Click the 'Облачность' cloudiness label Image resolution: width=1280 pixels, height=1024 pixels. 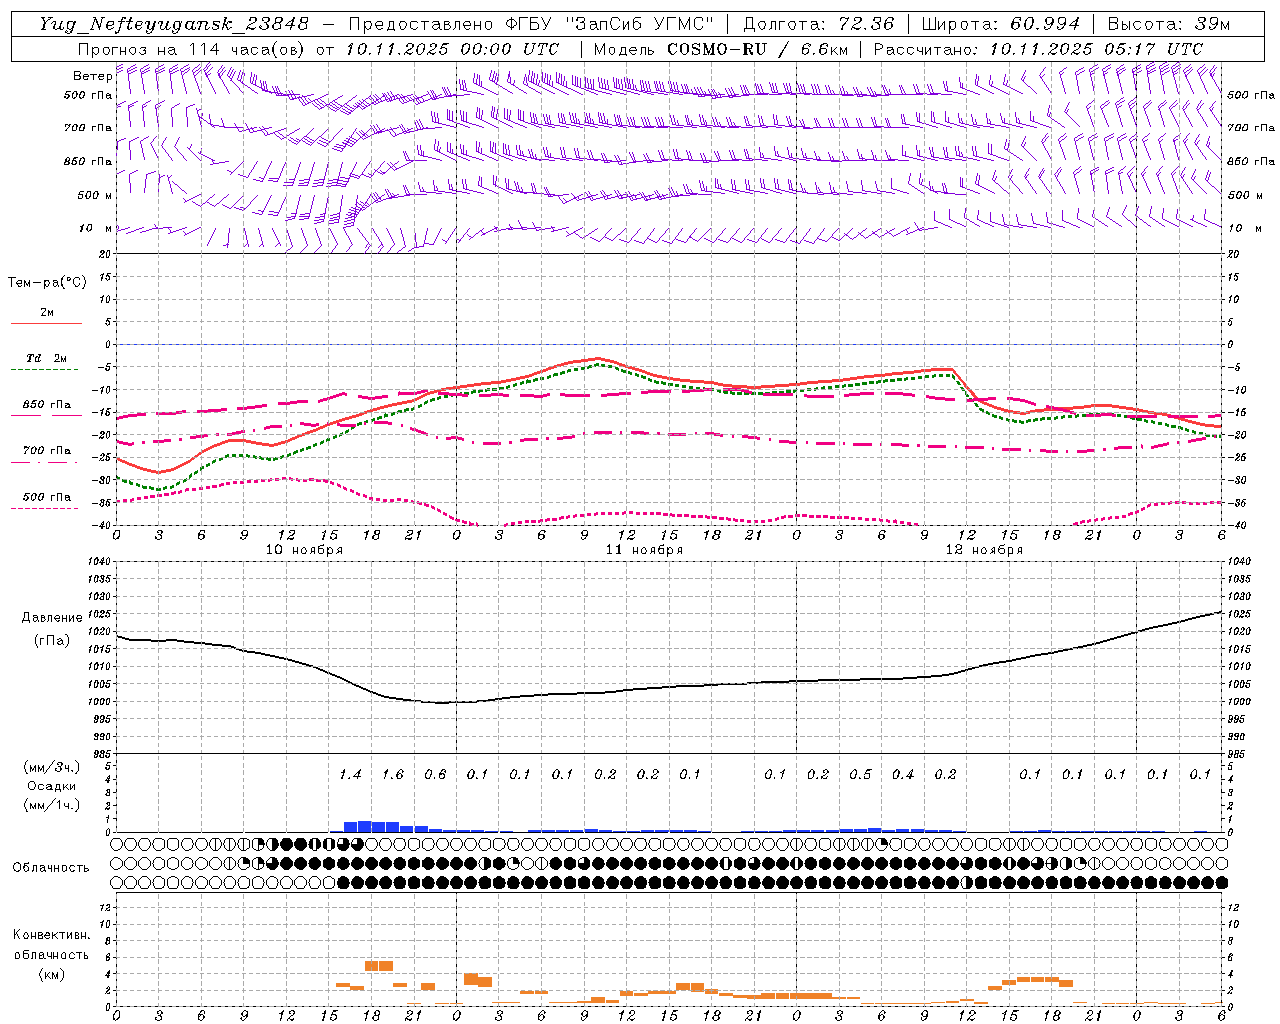pos(51,868)
